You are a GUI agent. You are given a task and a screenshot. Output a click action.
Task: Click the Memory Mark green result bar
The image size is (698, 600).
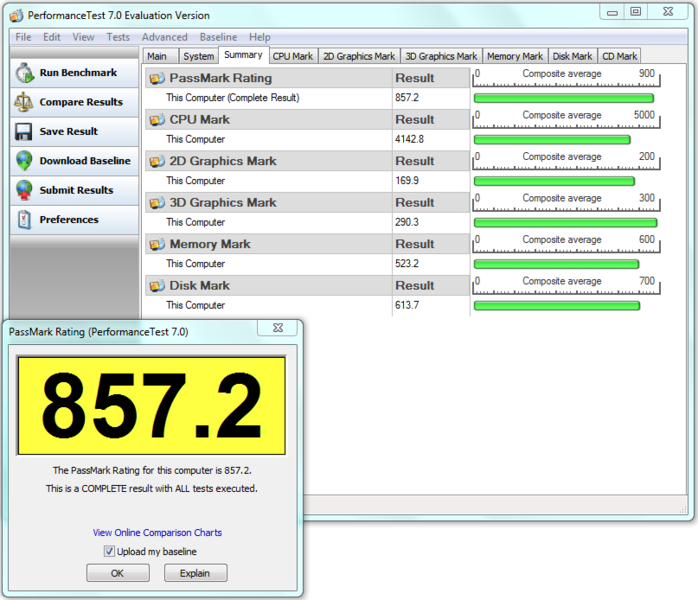pos(556,264)
